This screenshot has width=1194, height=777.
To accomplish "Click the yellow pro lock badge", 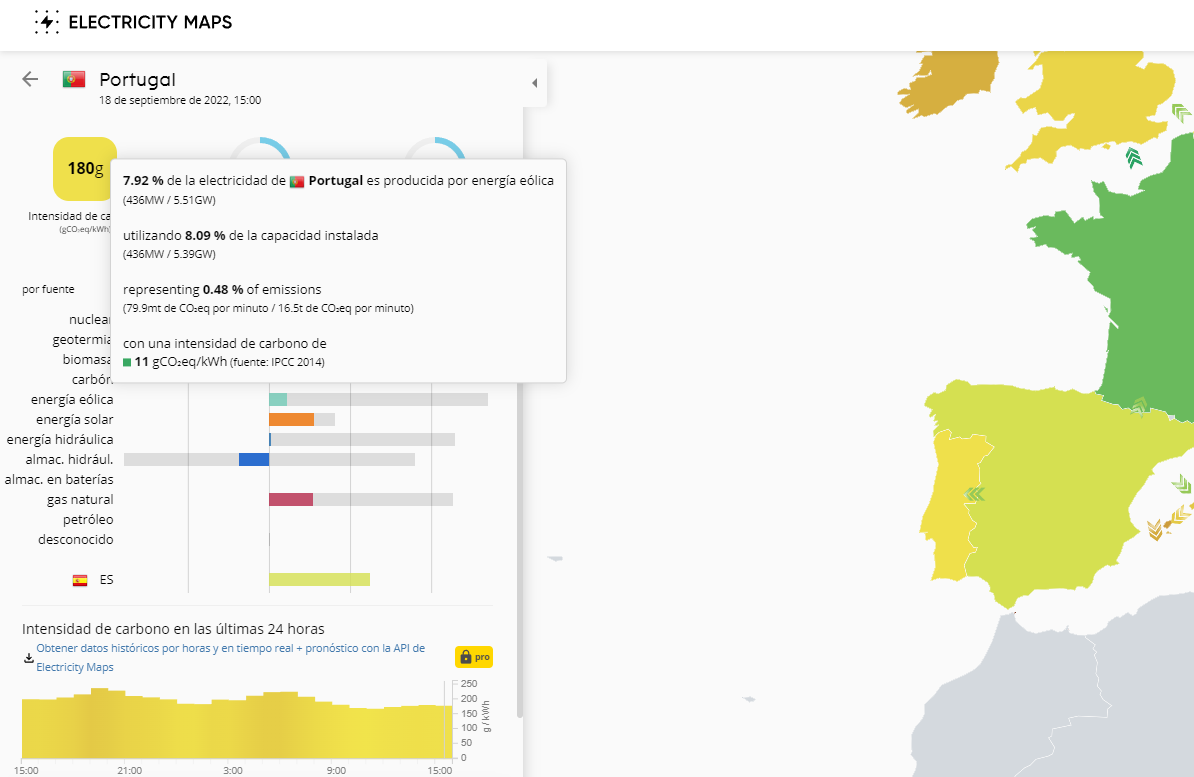I will (474, 657).
